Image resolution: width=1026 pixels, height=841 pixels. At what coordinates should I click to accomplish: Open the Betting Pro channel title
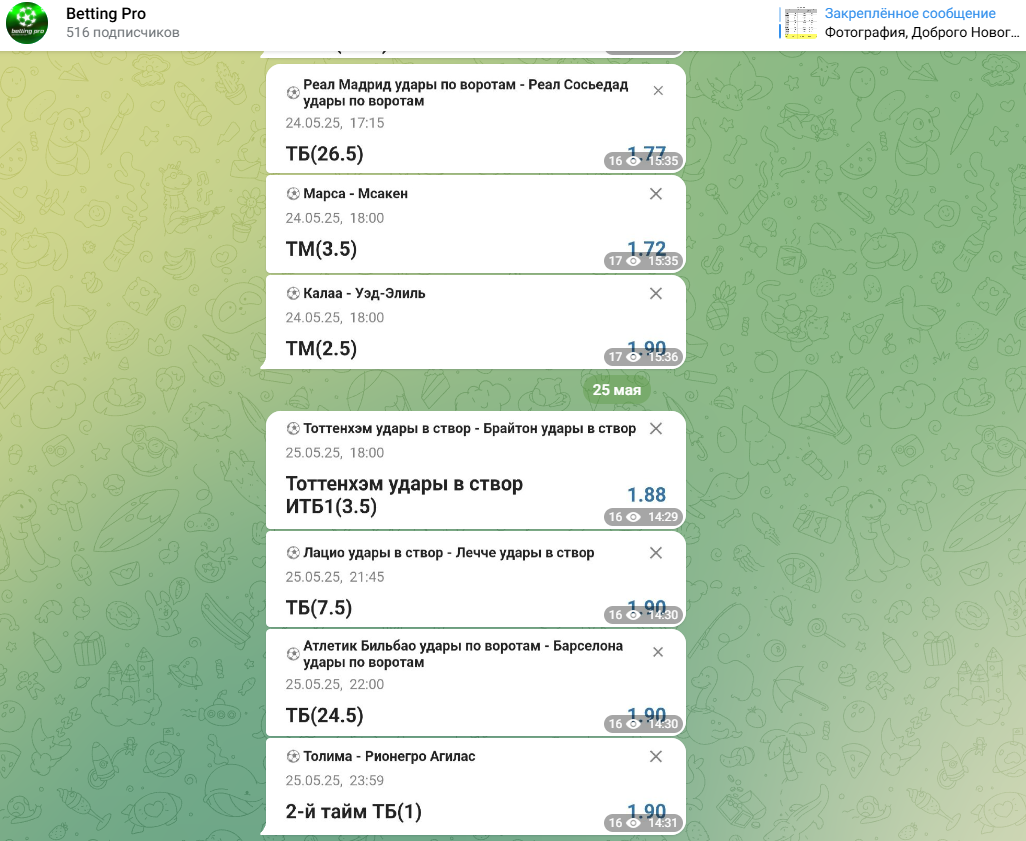click(x=106, y=14)
